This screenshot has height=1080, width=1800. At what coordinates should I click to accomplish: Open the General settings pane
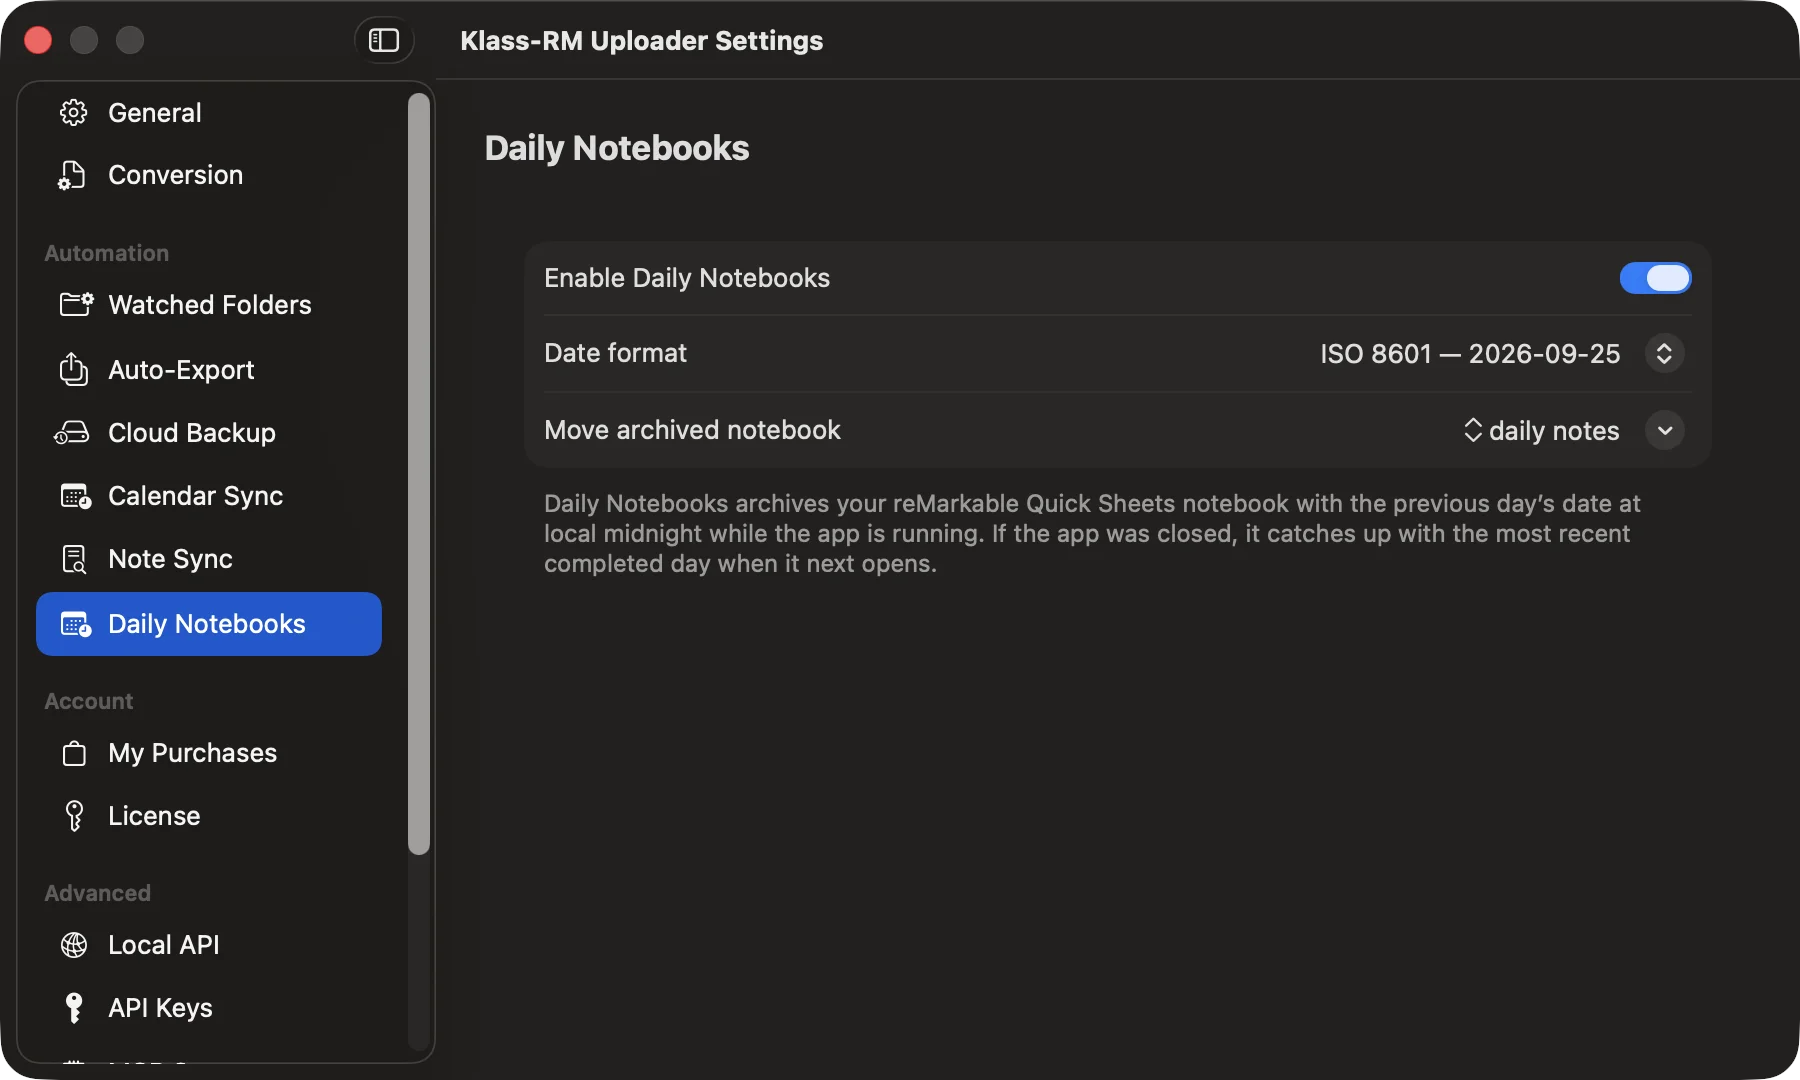[x=209, y=113]
